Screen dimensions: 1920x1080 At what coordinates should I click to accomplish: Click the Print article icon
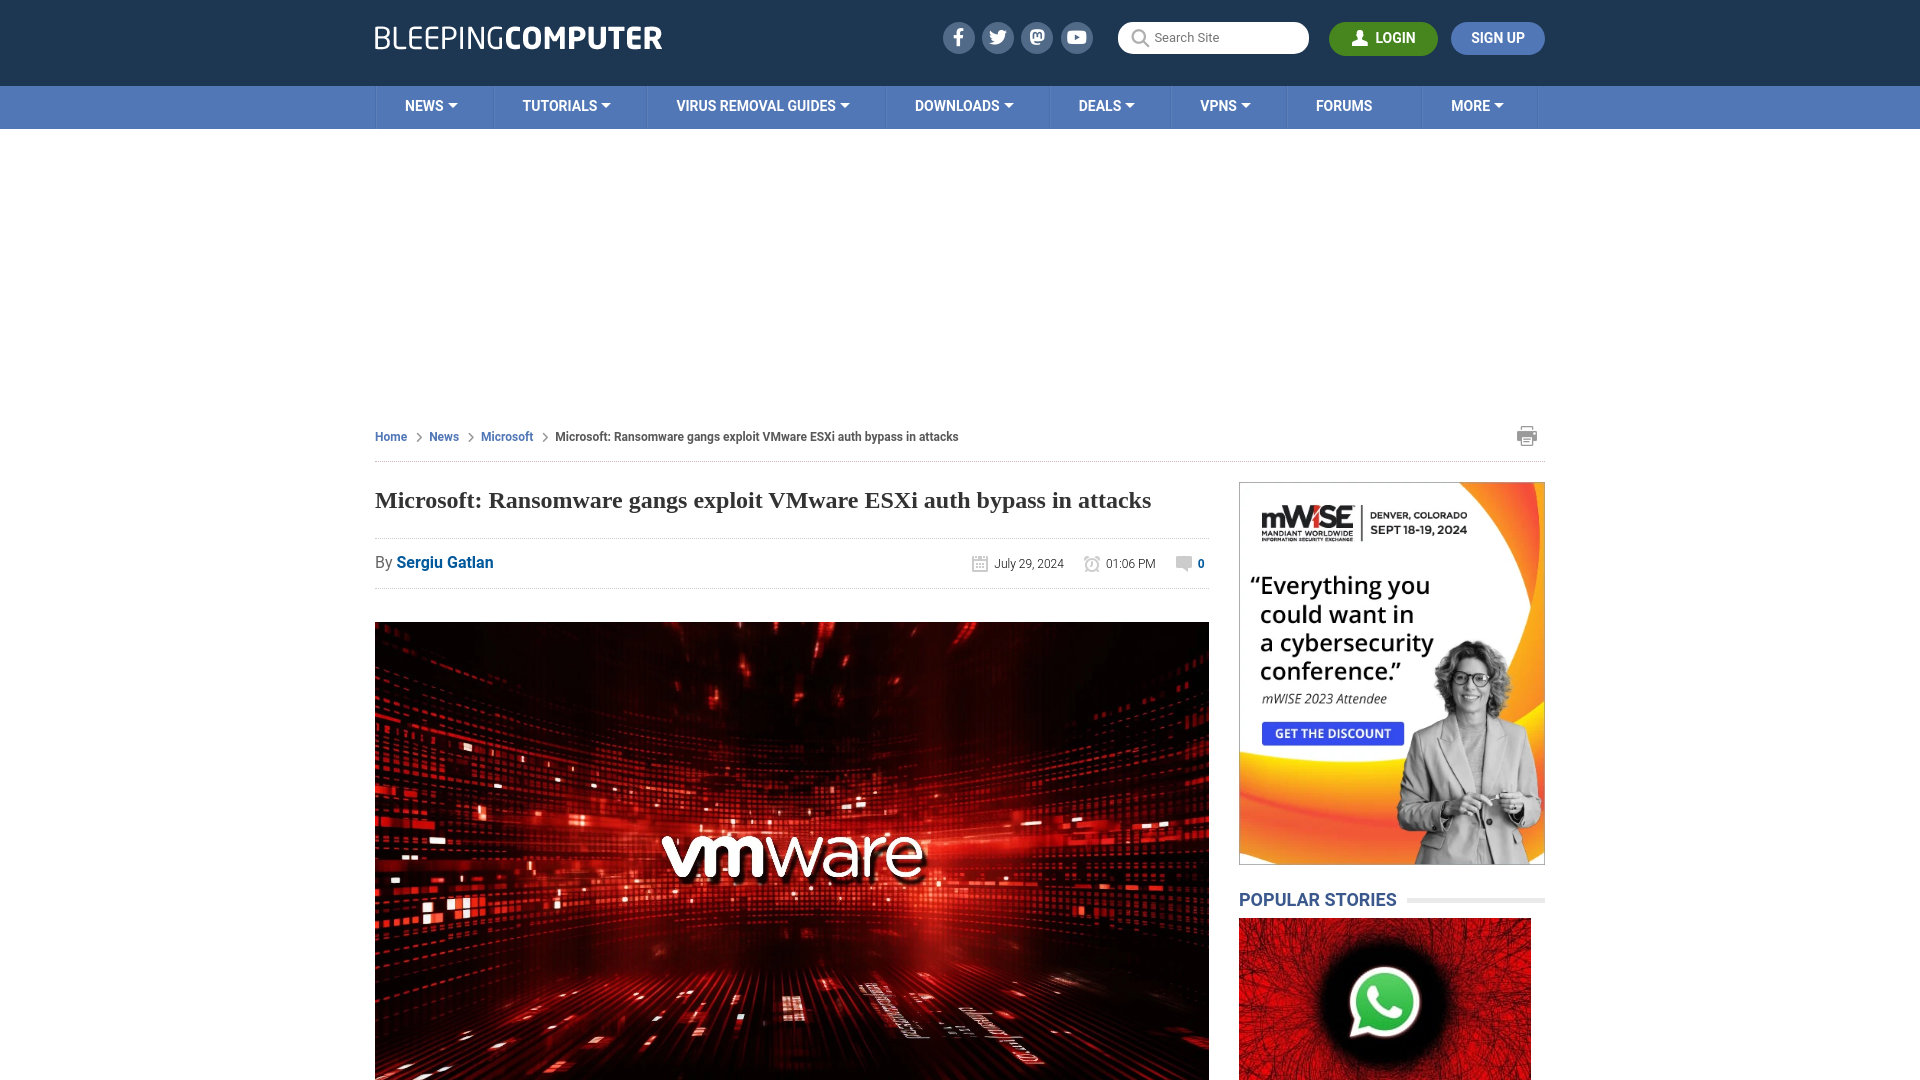point(1527,435)
